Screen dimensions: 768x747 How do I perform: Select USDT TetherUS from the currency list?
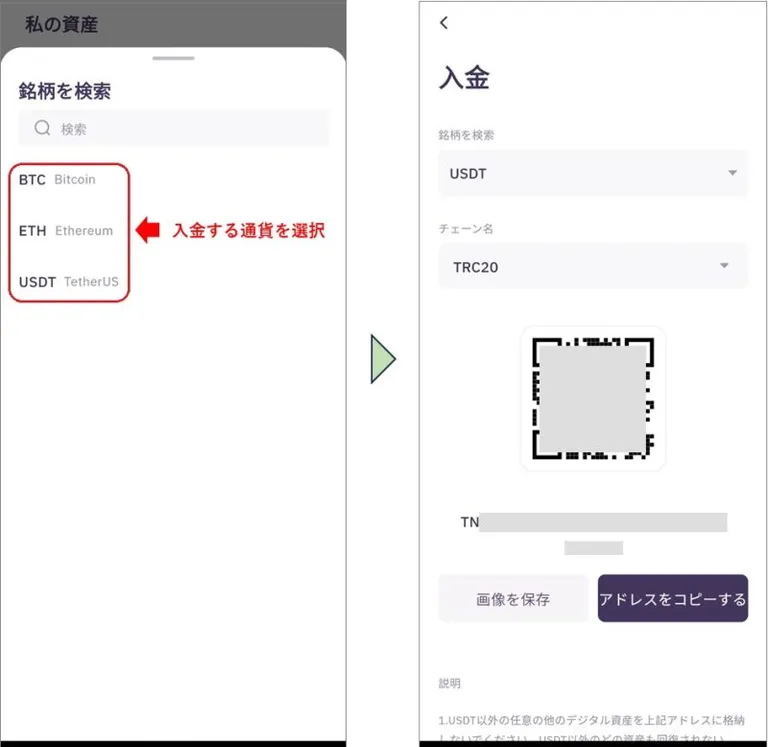[69, 282]
